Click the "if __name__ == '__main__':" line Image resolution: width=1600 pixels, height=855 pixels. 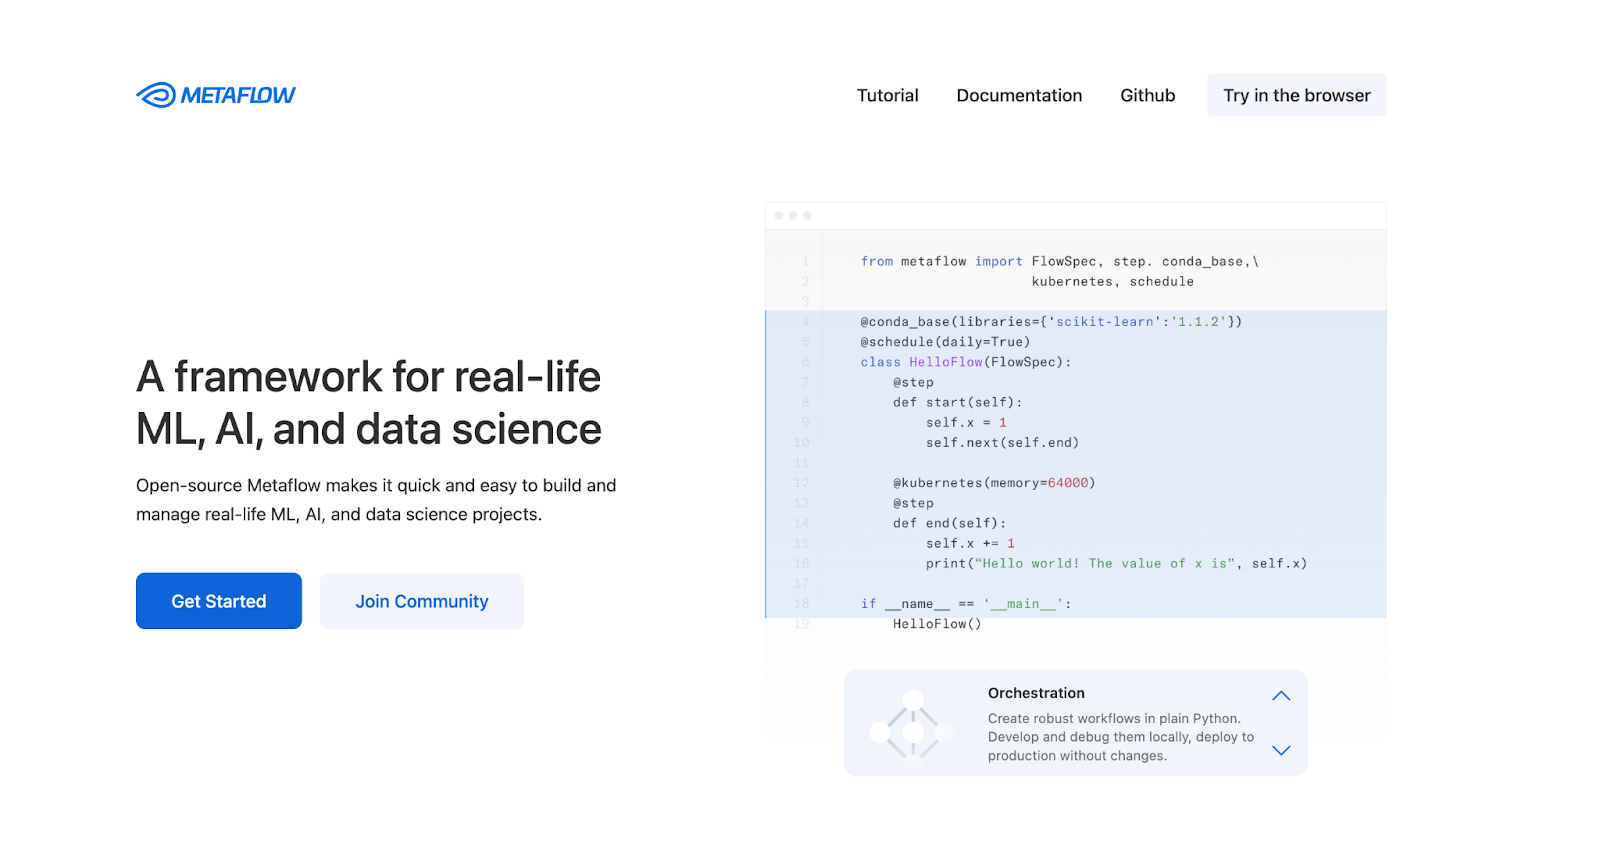tap(966, 604)
